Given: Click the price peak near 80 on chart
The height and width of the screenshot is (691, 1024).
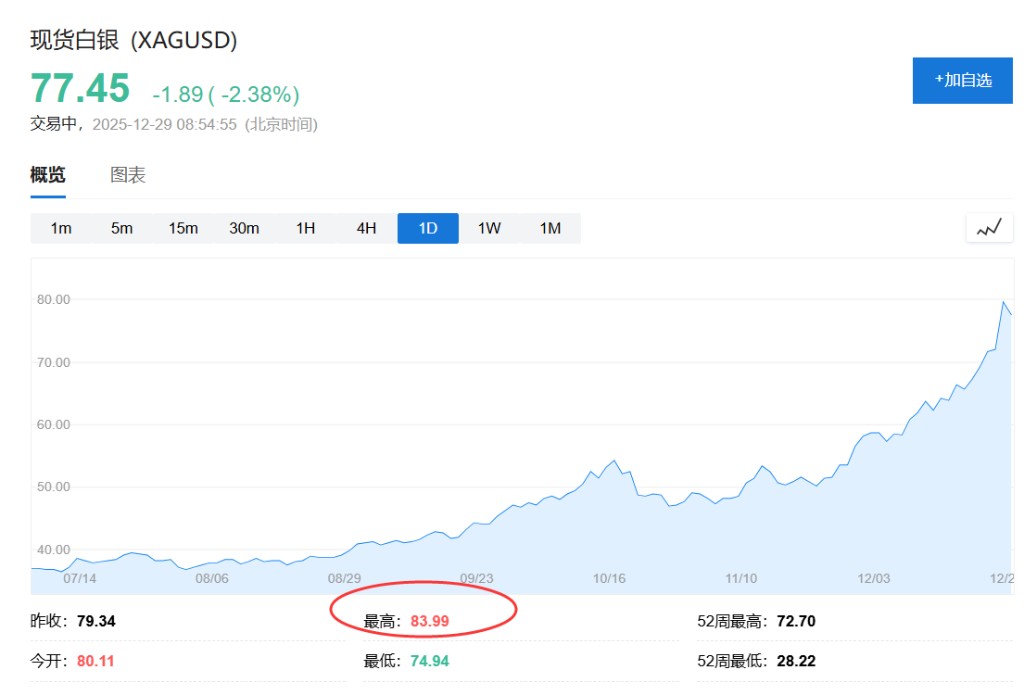Looking at the screenshot, I should (1003, 302).
